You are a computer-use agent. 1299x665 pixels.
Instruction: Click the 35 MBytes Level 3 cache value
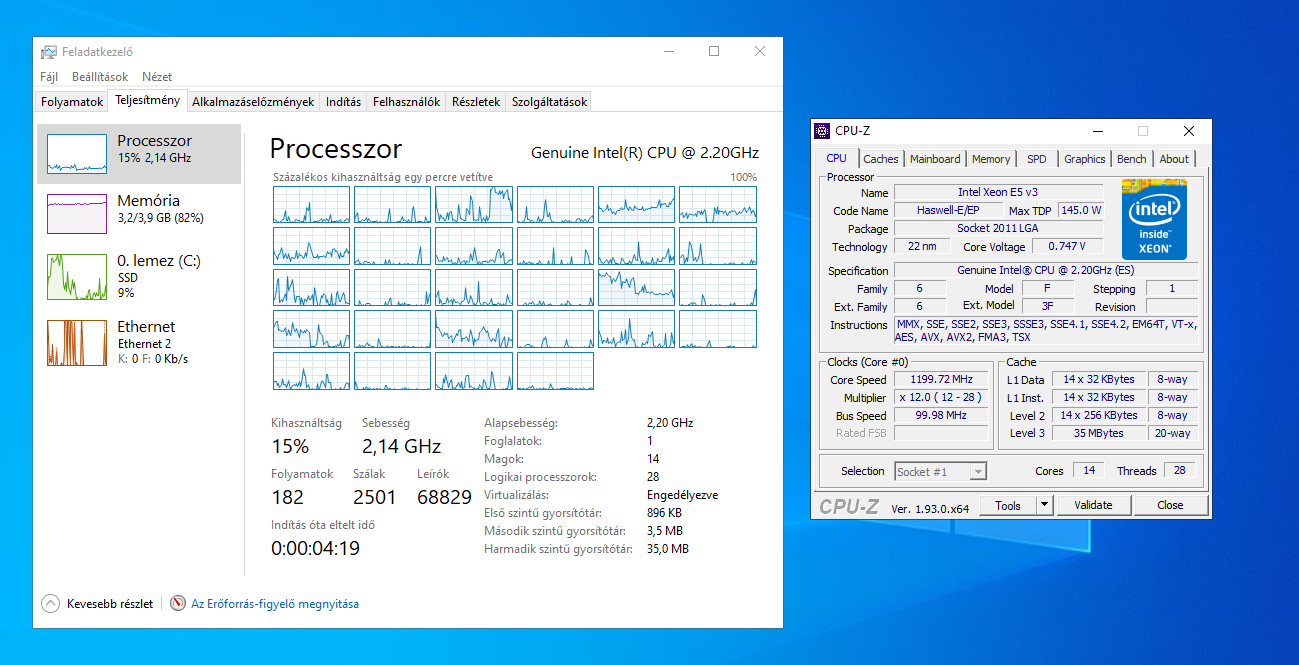(1099, 433)
